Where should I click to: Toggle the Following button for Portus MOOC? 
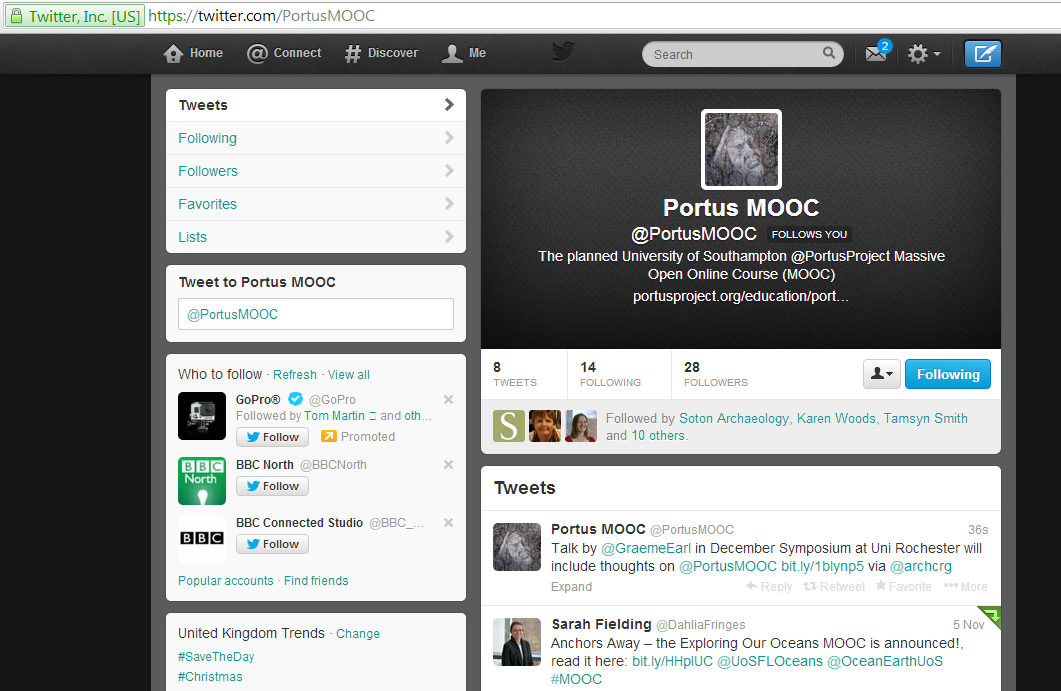(947, 374)
